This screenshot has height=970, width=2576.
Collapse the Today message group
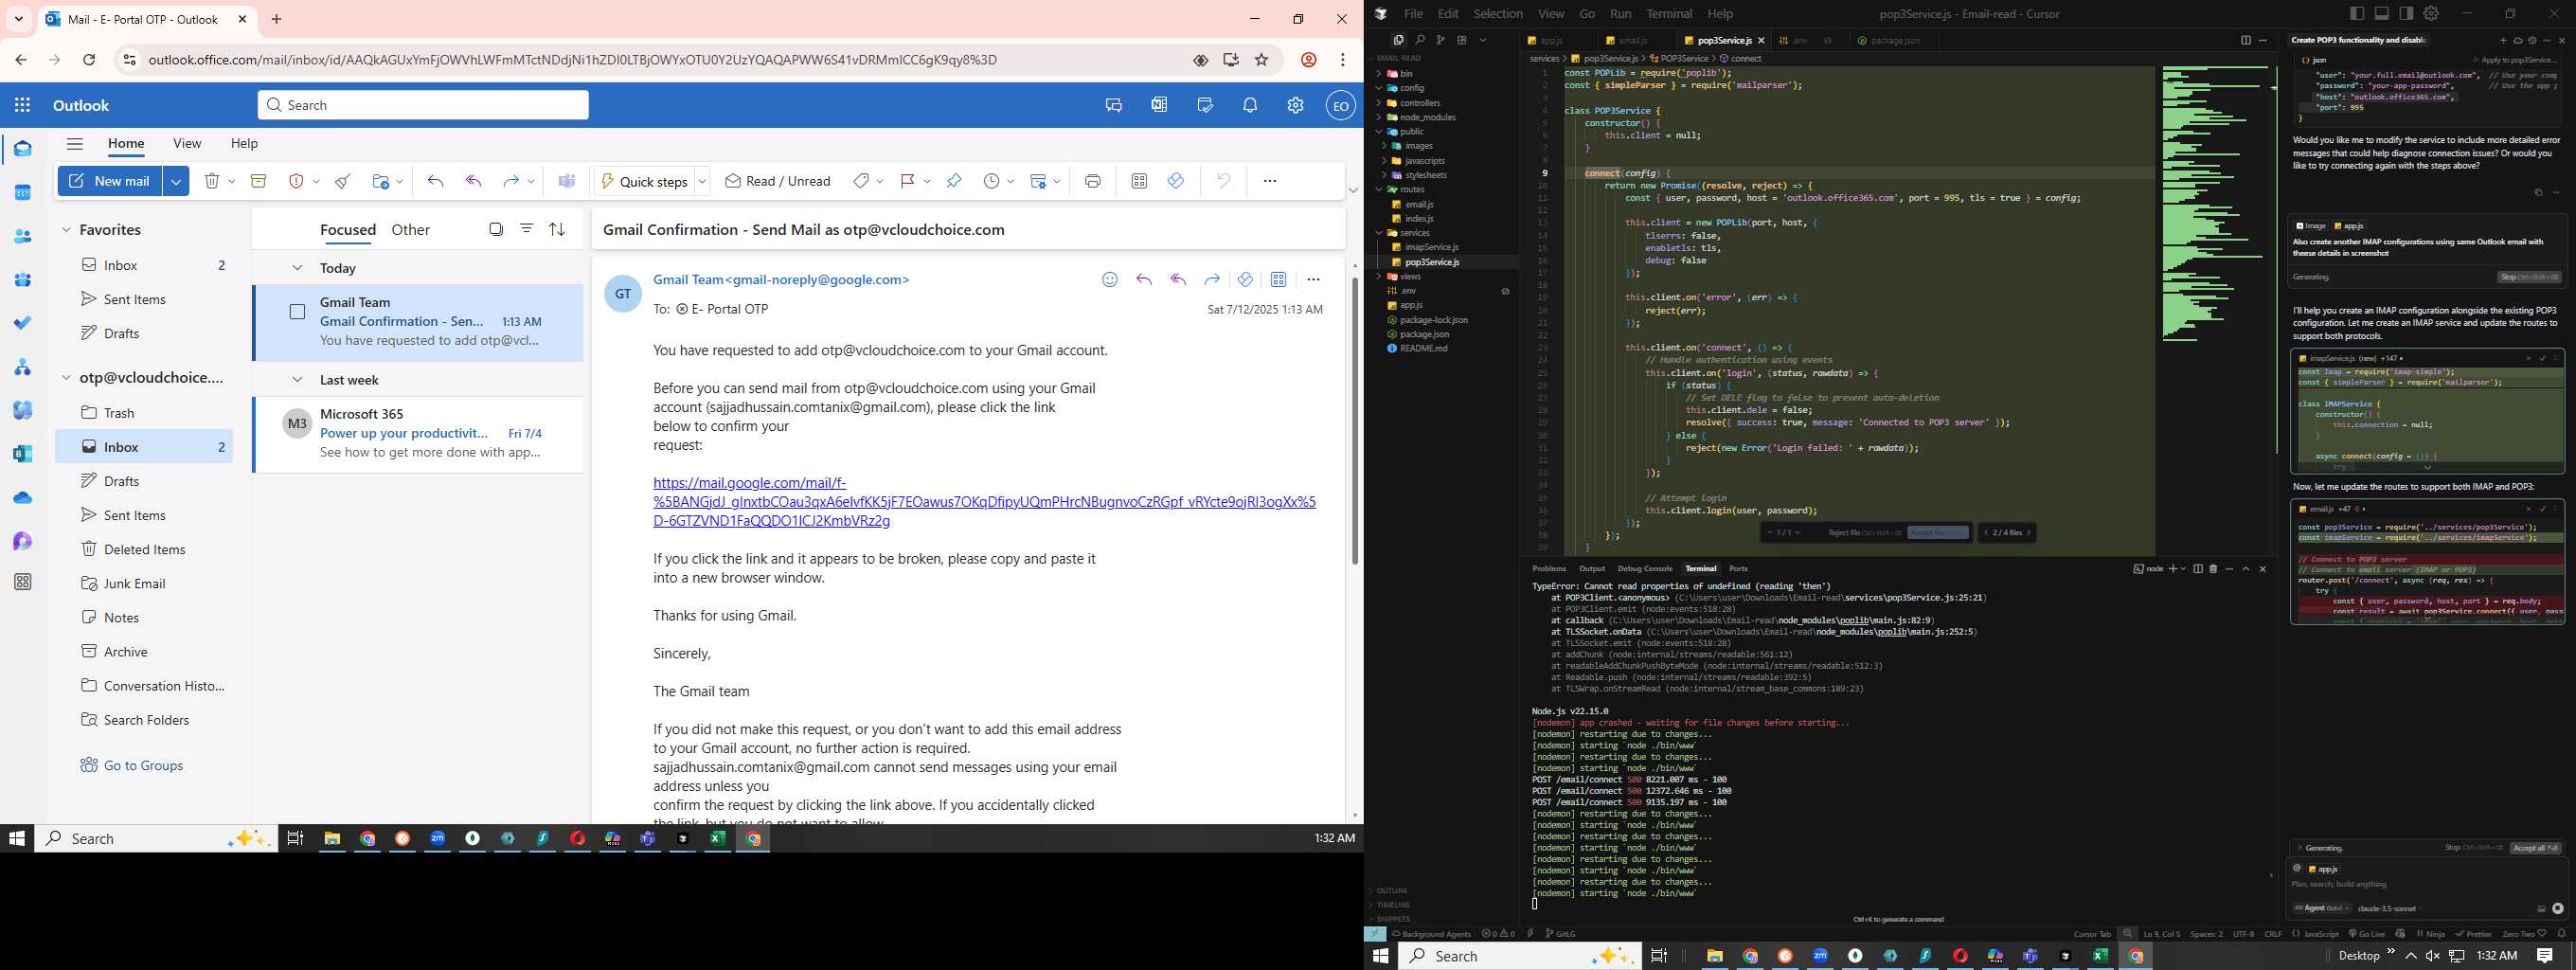297,268
